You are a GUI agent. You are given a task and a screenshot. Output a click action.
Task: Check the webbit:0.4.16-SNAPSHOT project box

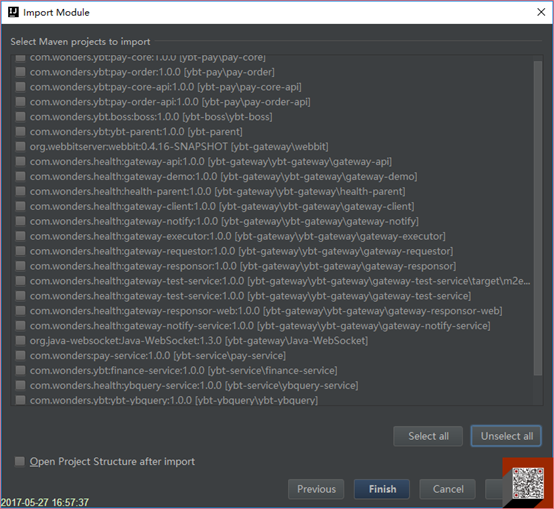pyautogui.click(x=20, y=146)
